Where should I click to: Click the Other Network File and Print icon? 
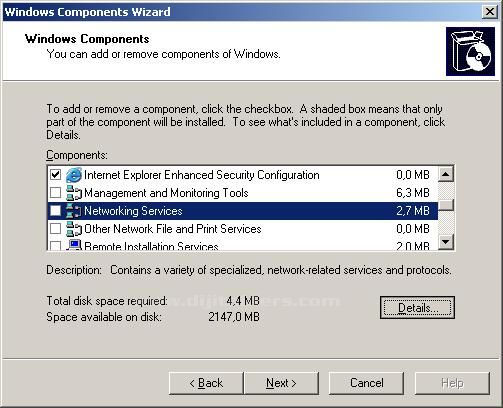click(73, 229)
